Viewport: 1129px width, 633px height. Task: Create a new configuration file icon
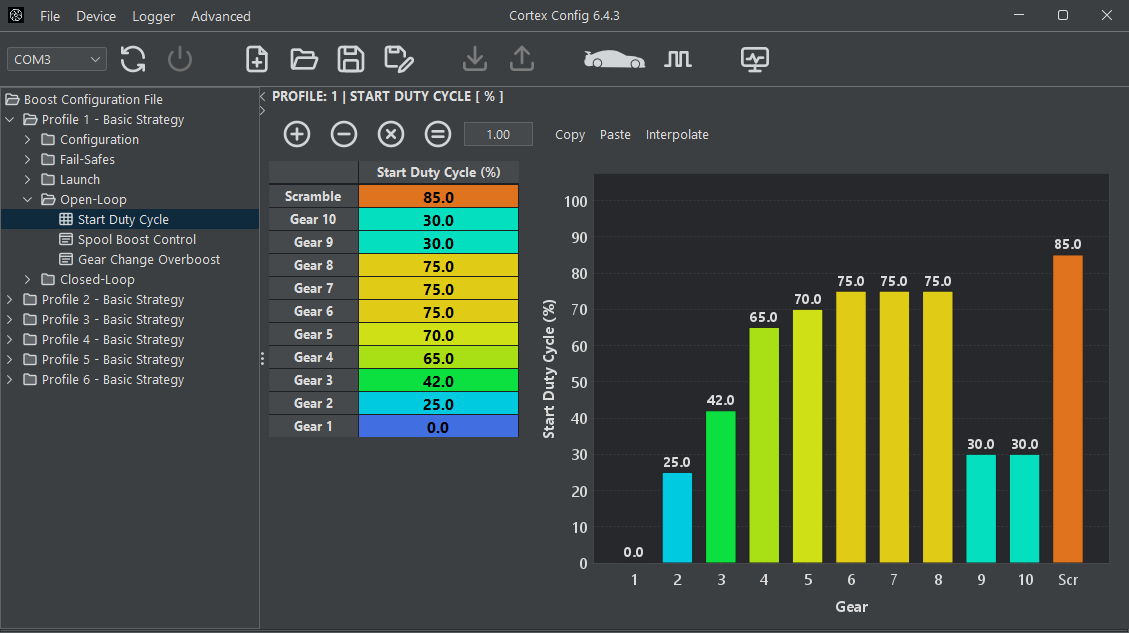point(257,59)
